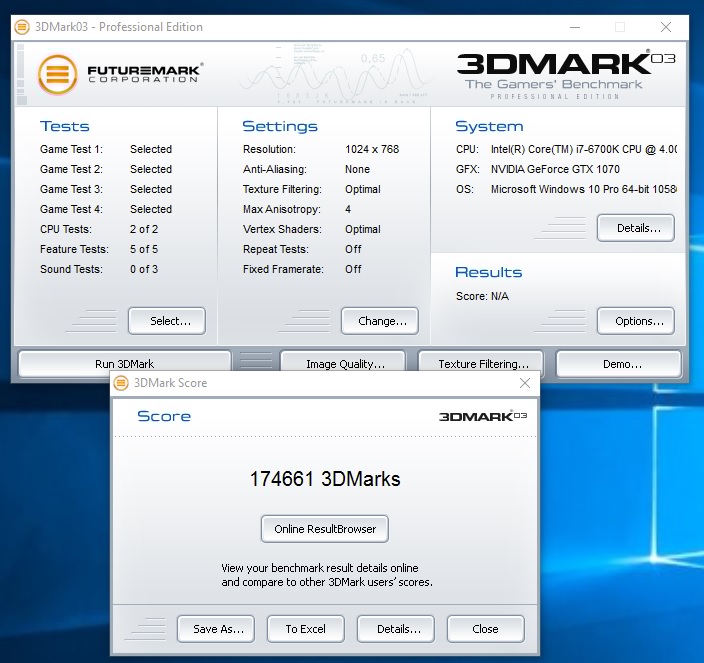Click the Vertex Shaders: setting label
Viewport: 704px width, 663px height.
coord(282,229)
